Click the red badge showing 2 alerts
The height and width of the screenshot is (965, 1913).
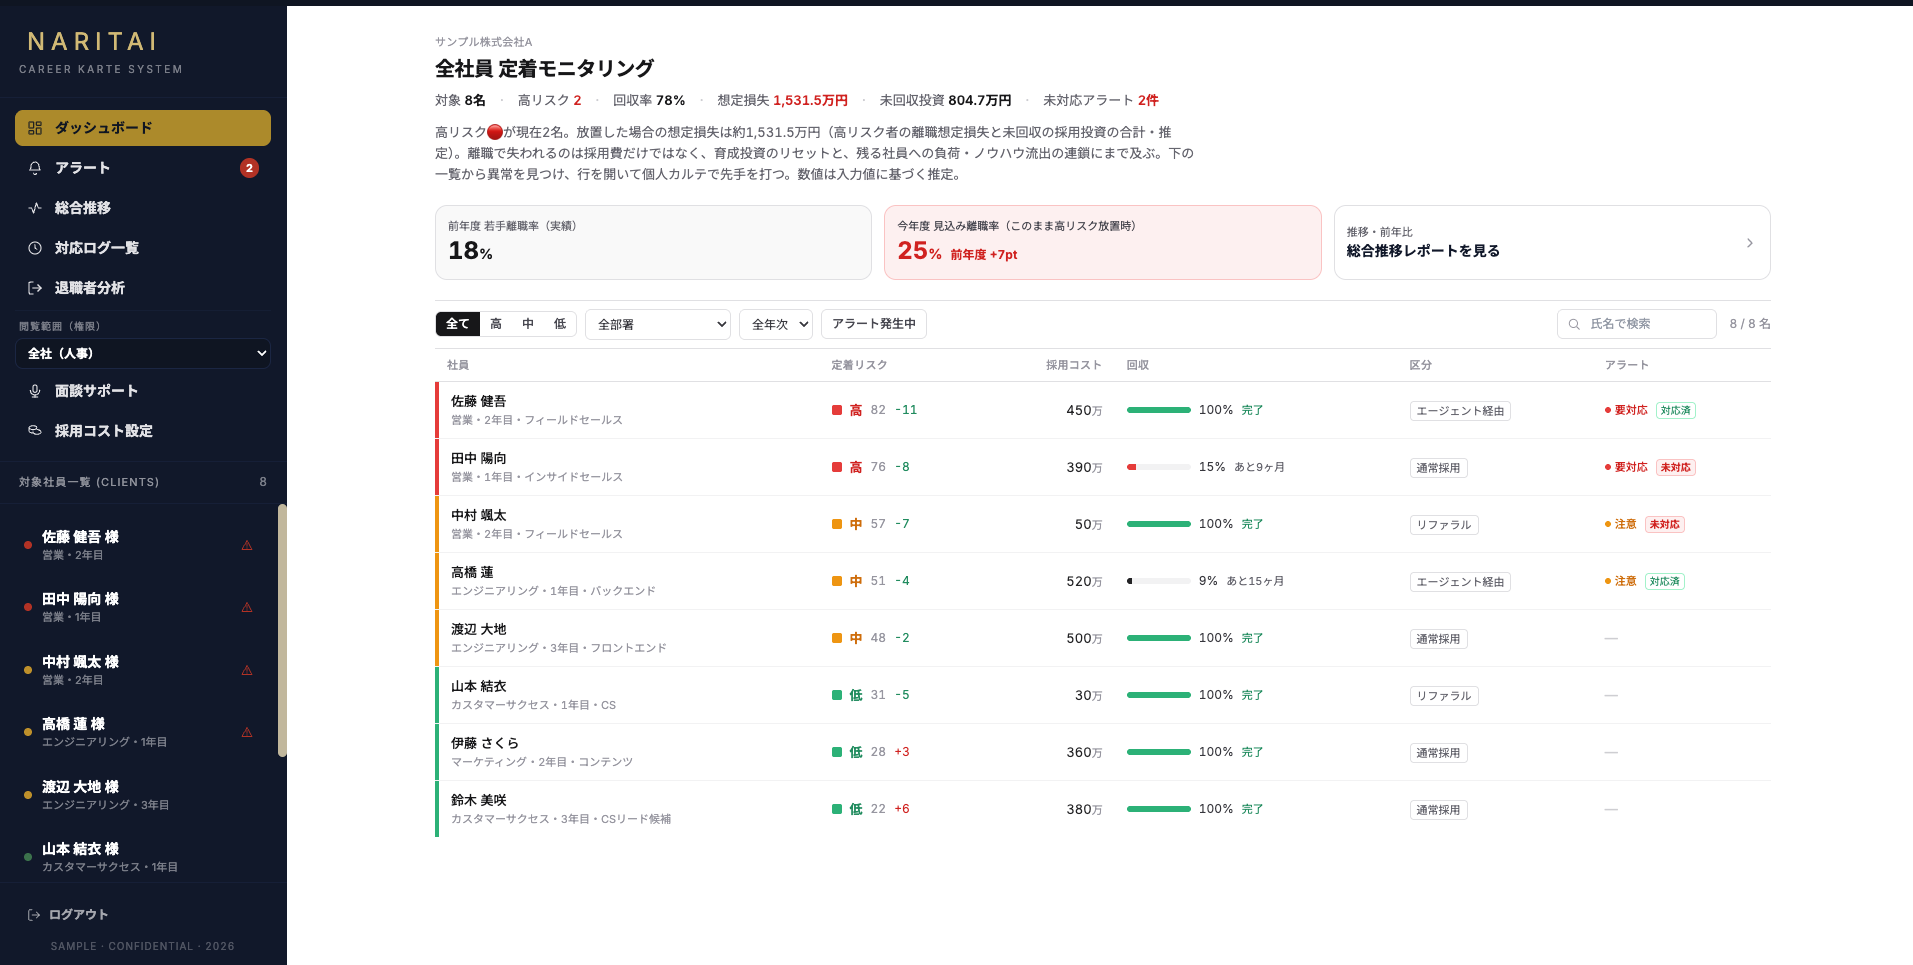tap(249, 168)
